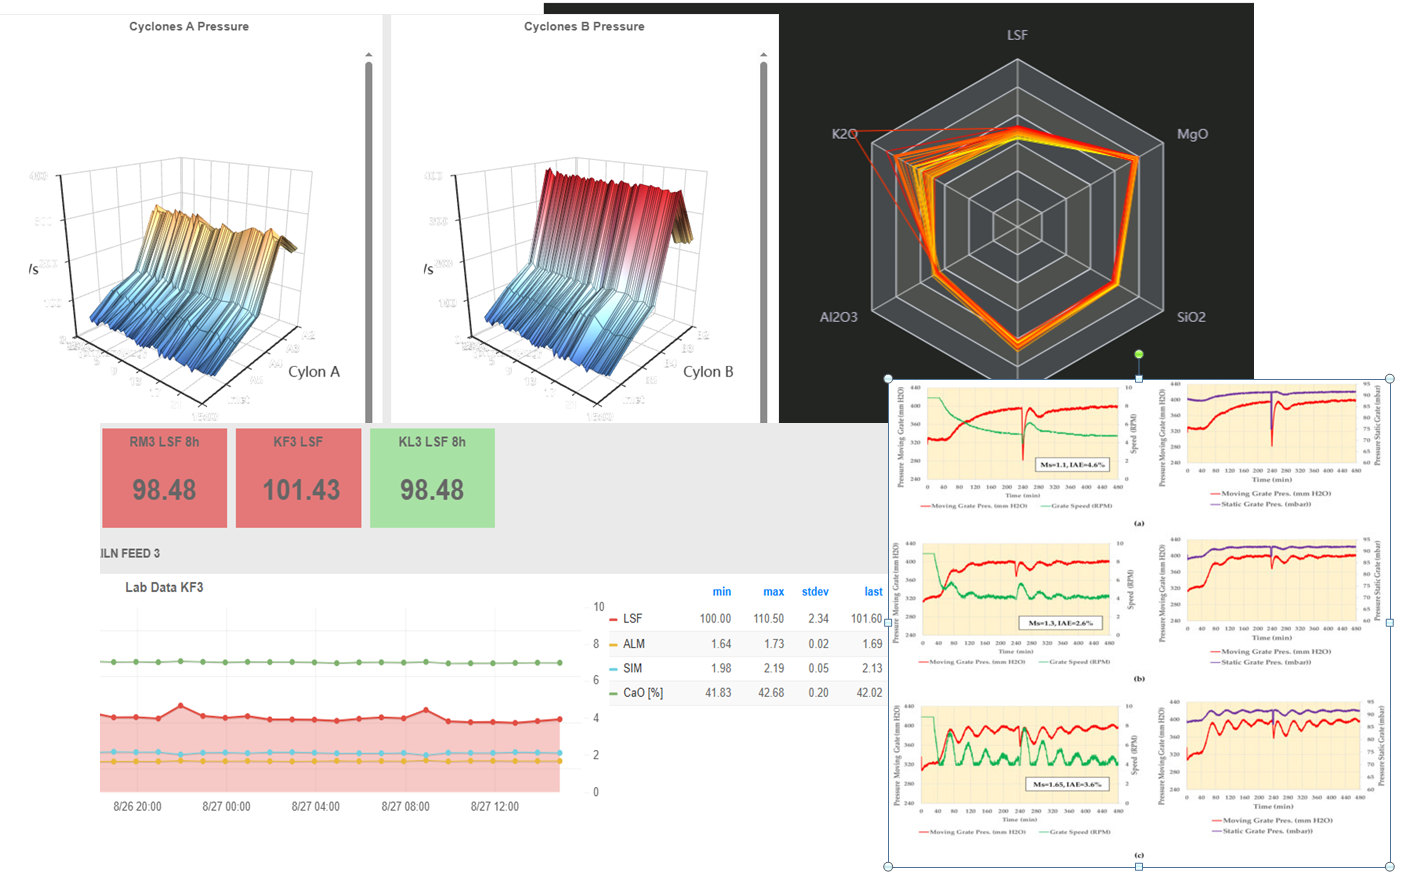The height and width of the screenshot is (873, 1417).
Task: Sort legend by the stdev column header
Action: pyautogui.click(x=815, y=592)
